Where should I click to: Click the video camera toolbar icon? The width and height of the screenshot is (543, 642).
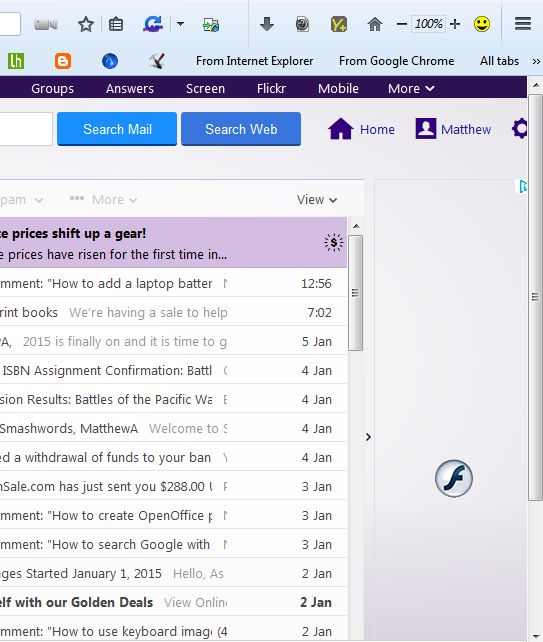click(46, 25)
